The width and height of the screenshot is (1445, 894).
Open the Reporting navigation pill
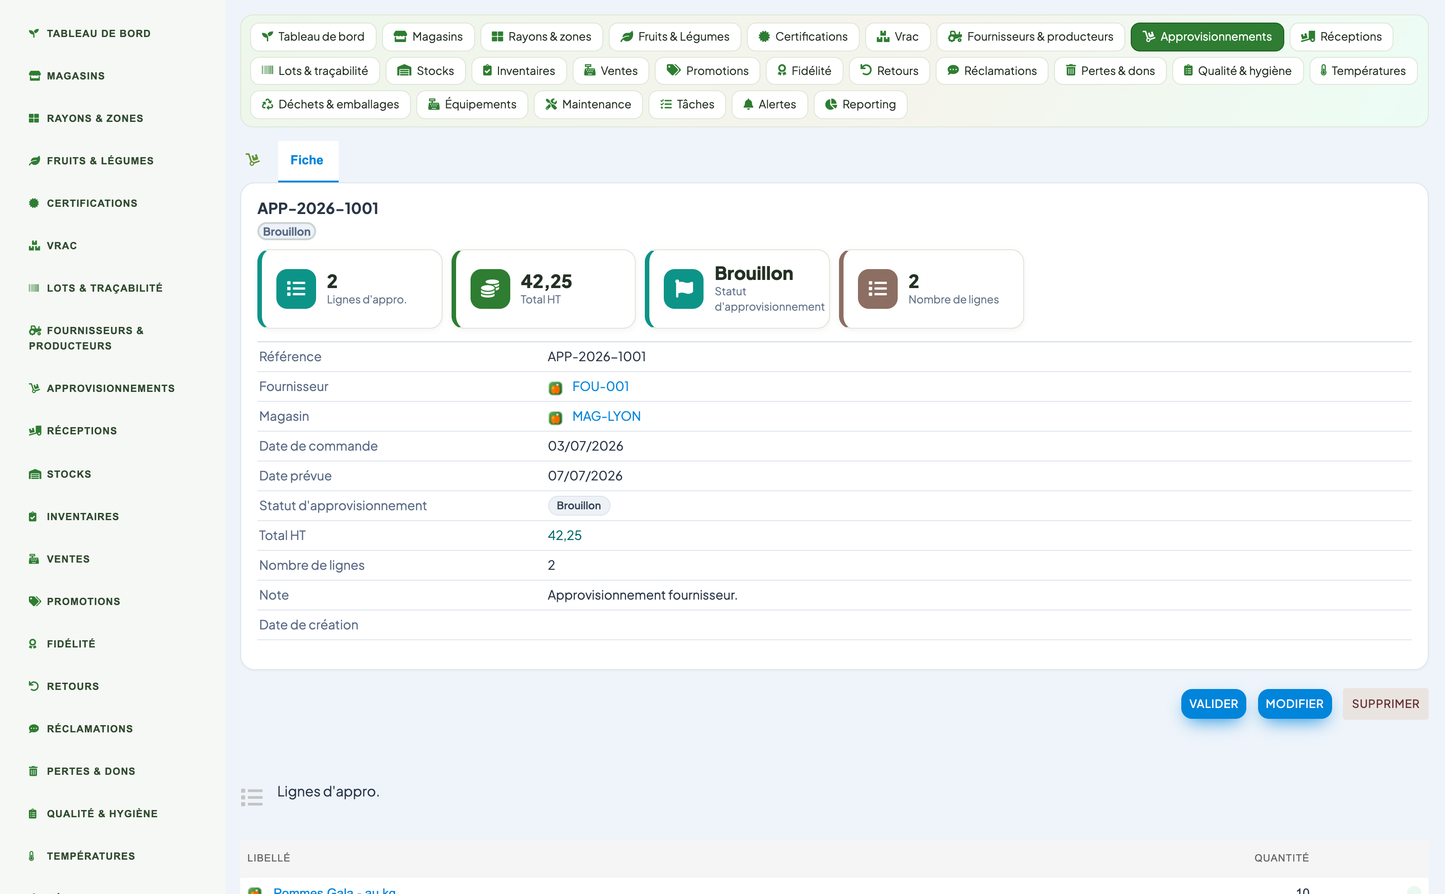pyautogui.click(x=860, y=104)
